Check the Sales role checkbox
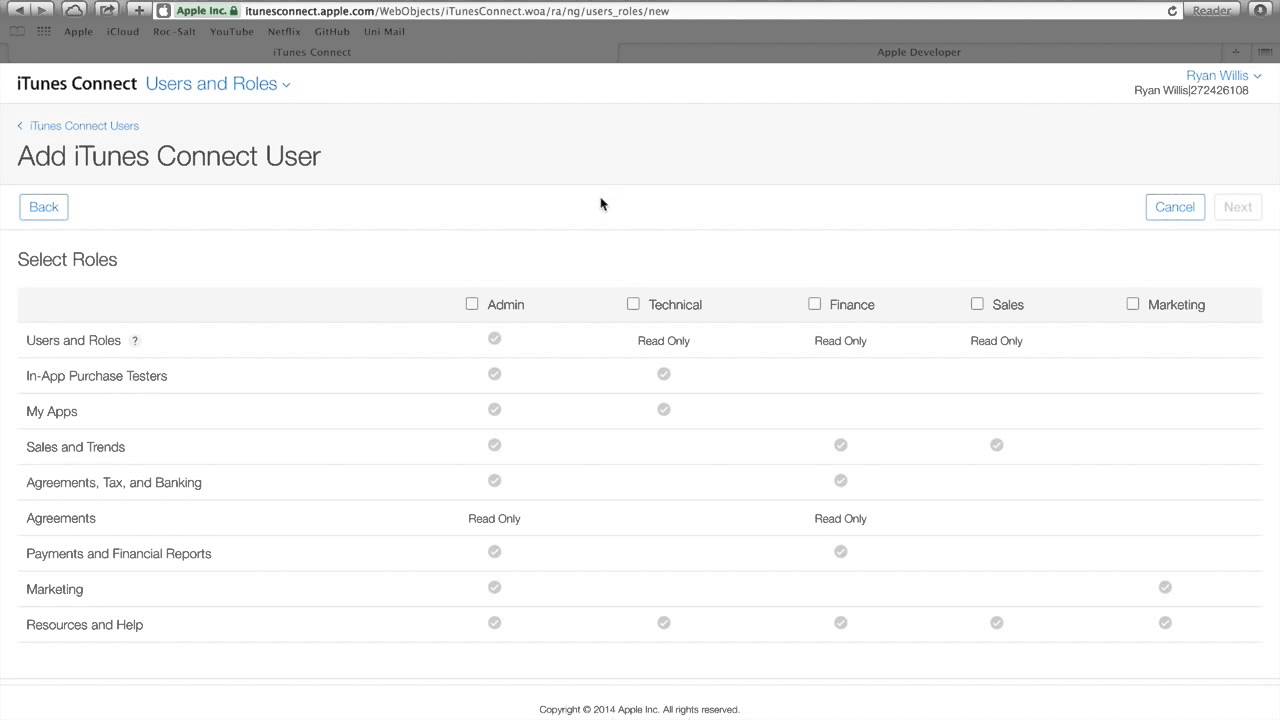1280x720 pixels. [977, 303]
